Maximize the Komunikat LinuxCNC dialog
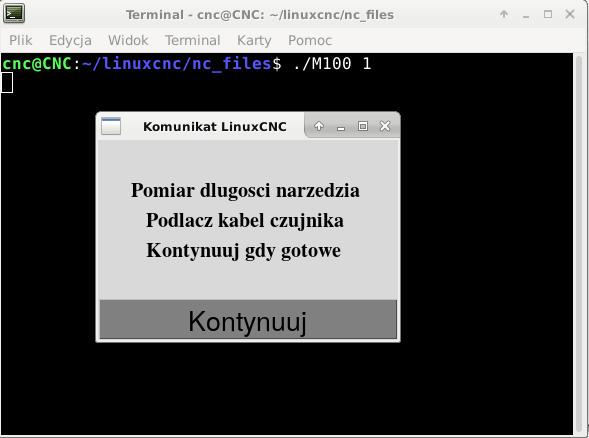This screenshot has width=589, height=438. coord(362,126)
